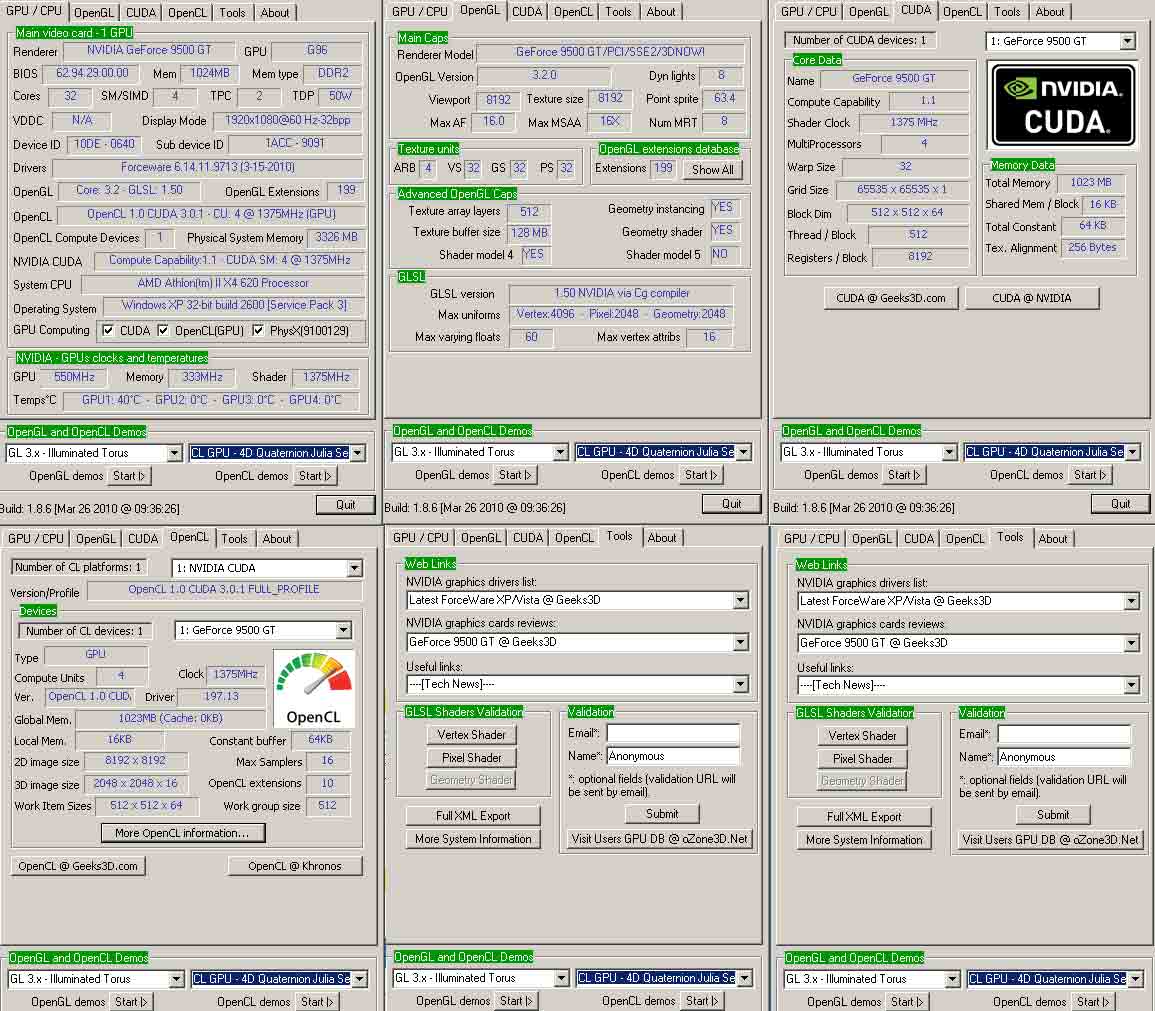The width and height of the screenshot is (1155, 1011).
Task: Click More OpenCL information button
Action: [182, 834]
